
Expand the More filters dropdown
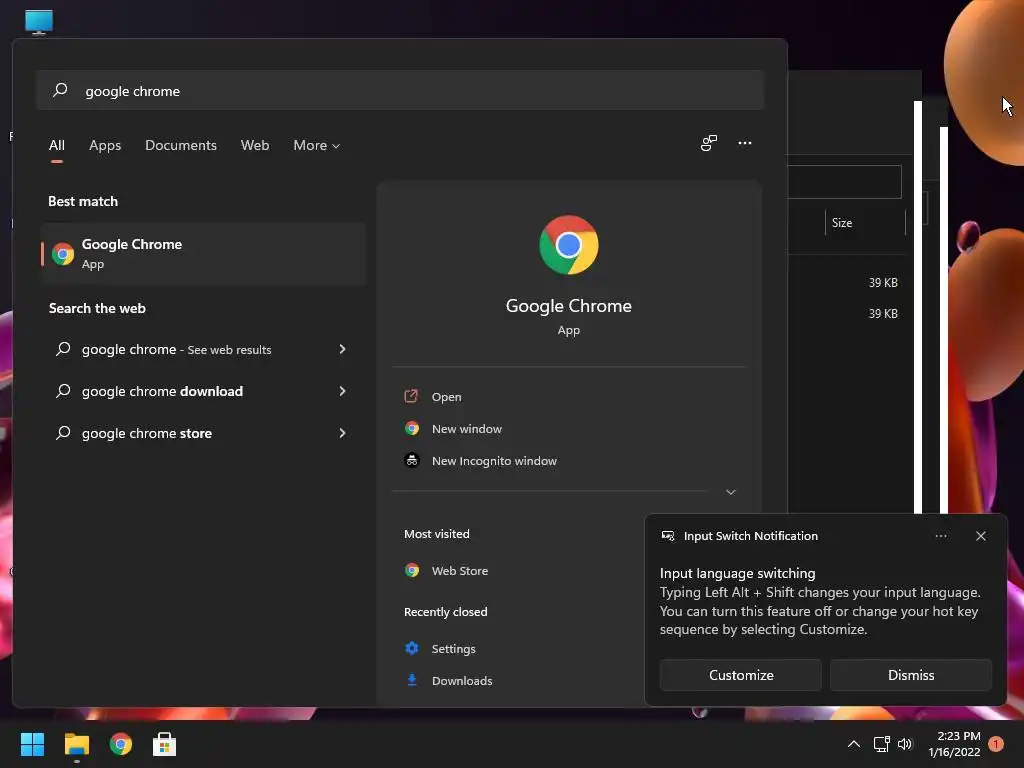317,146
